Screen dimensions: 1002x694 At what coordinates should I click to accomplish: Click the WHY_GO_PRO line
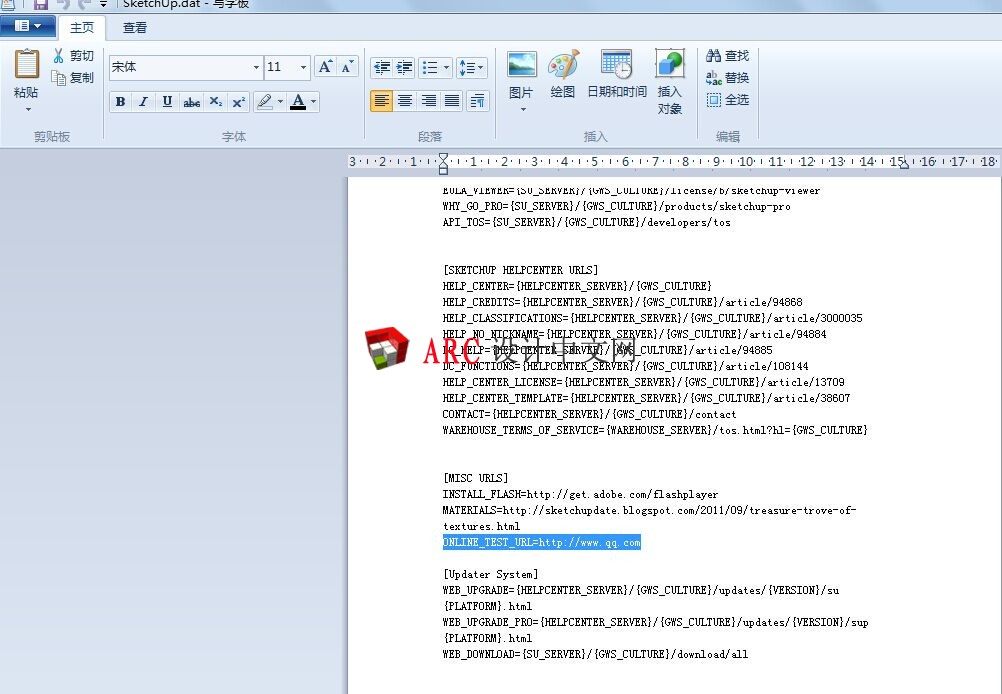(617, 206)
